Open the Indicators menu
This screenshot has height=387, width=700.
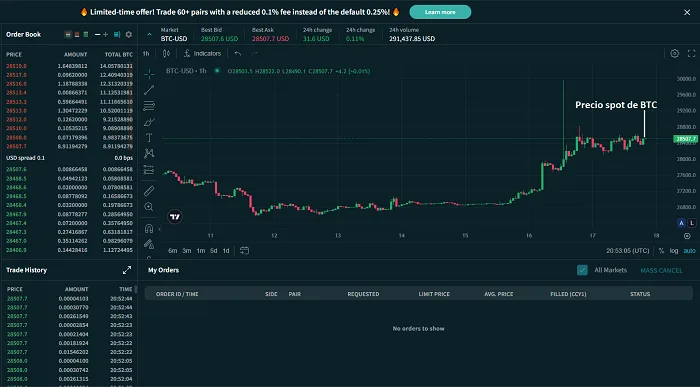(202, 54)
